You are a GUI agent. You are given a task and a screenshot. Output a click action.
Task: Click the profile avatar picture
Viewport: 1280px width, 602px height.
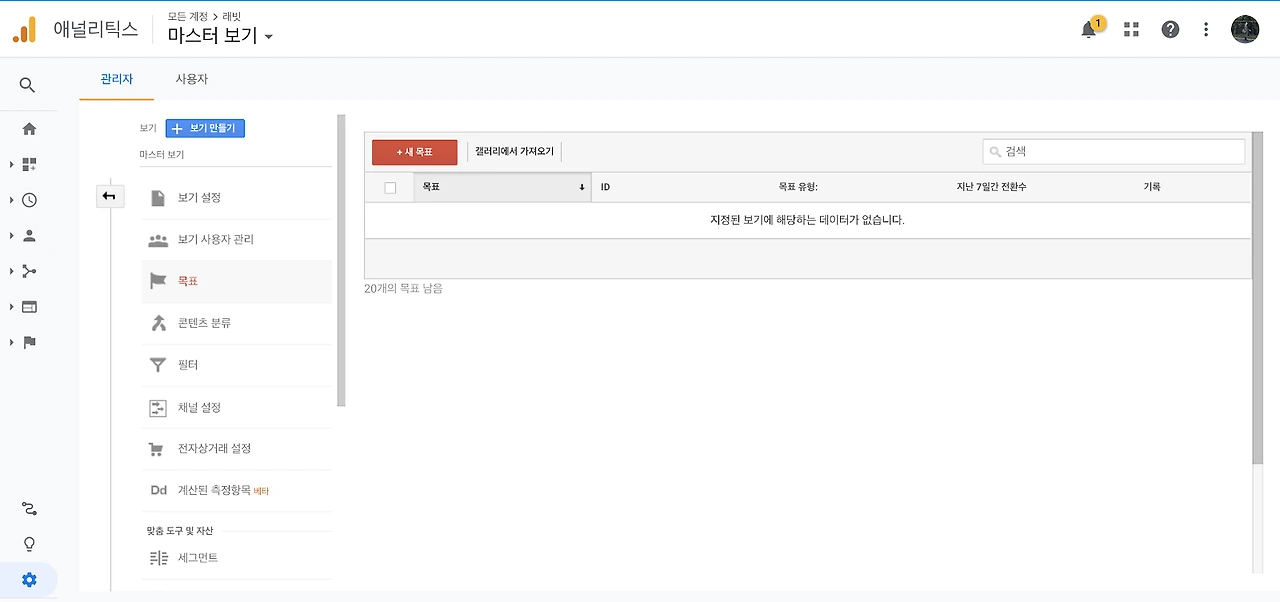(1245, 29)
